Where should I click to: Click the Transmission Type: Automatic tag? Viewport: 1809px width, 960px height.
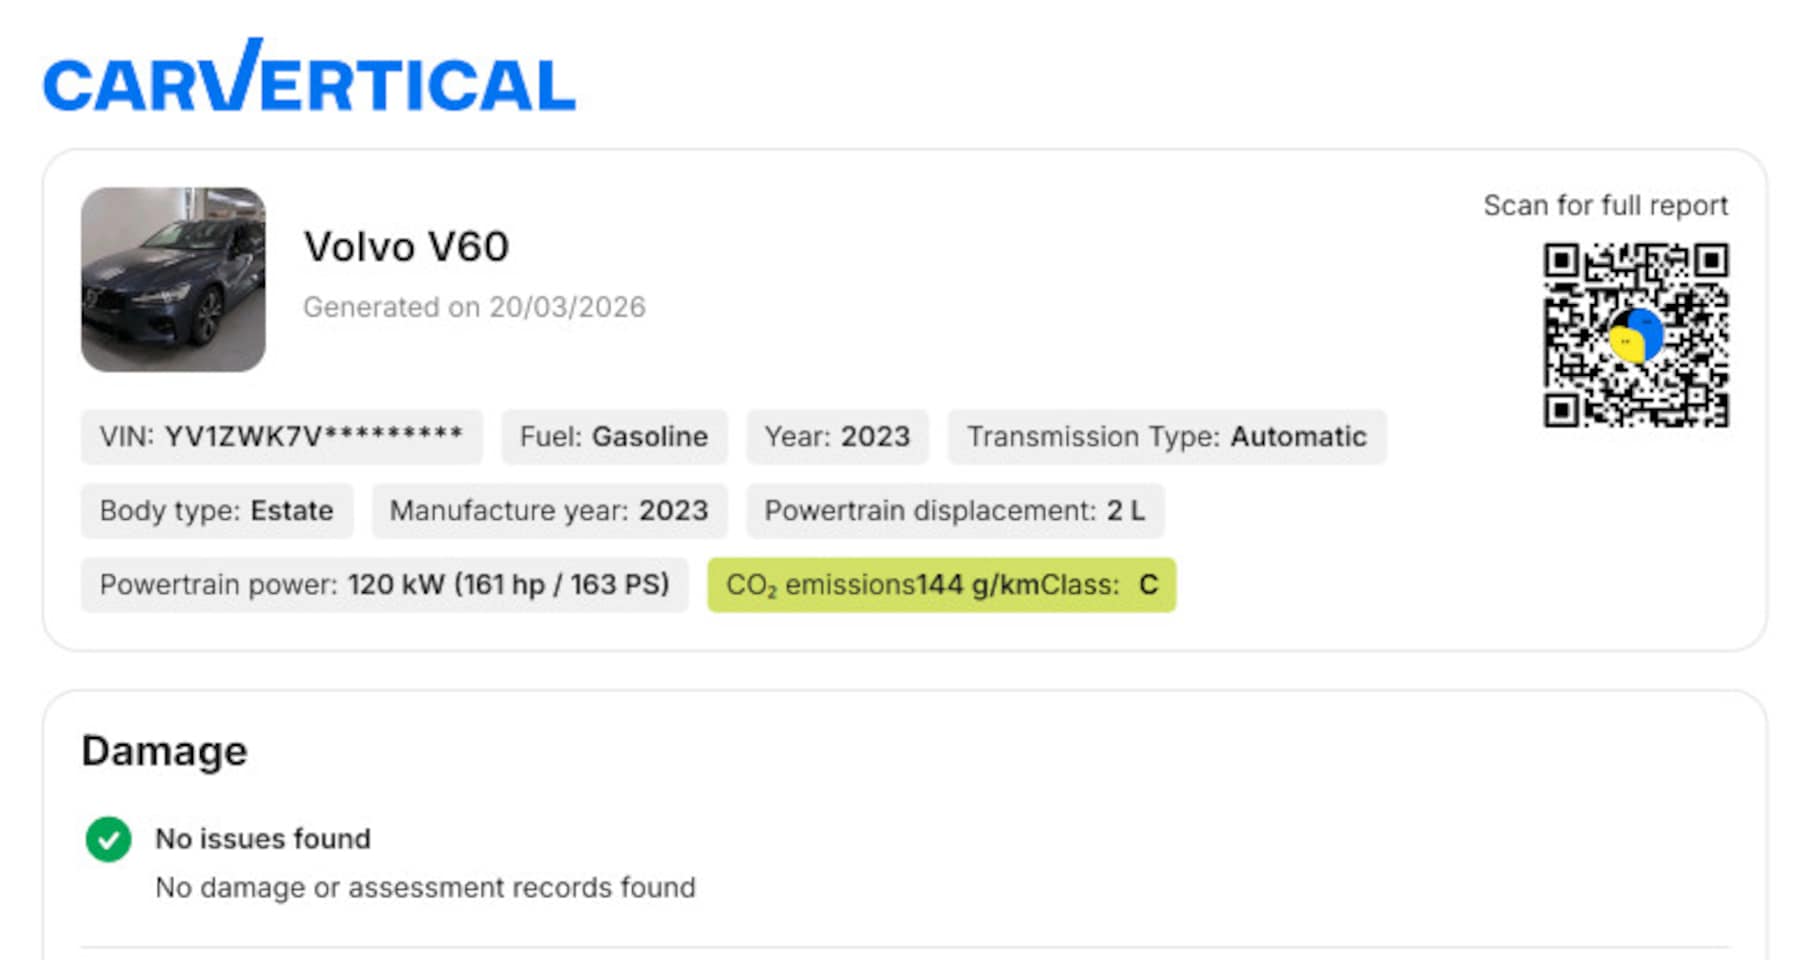tap(1166, 437)
